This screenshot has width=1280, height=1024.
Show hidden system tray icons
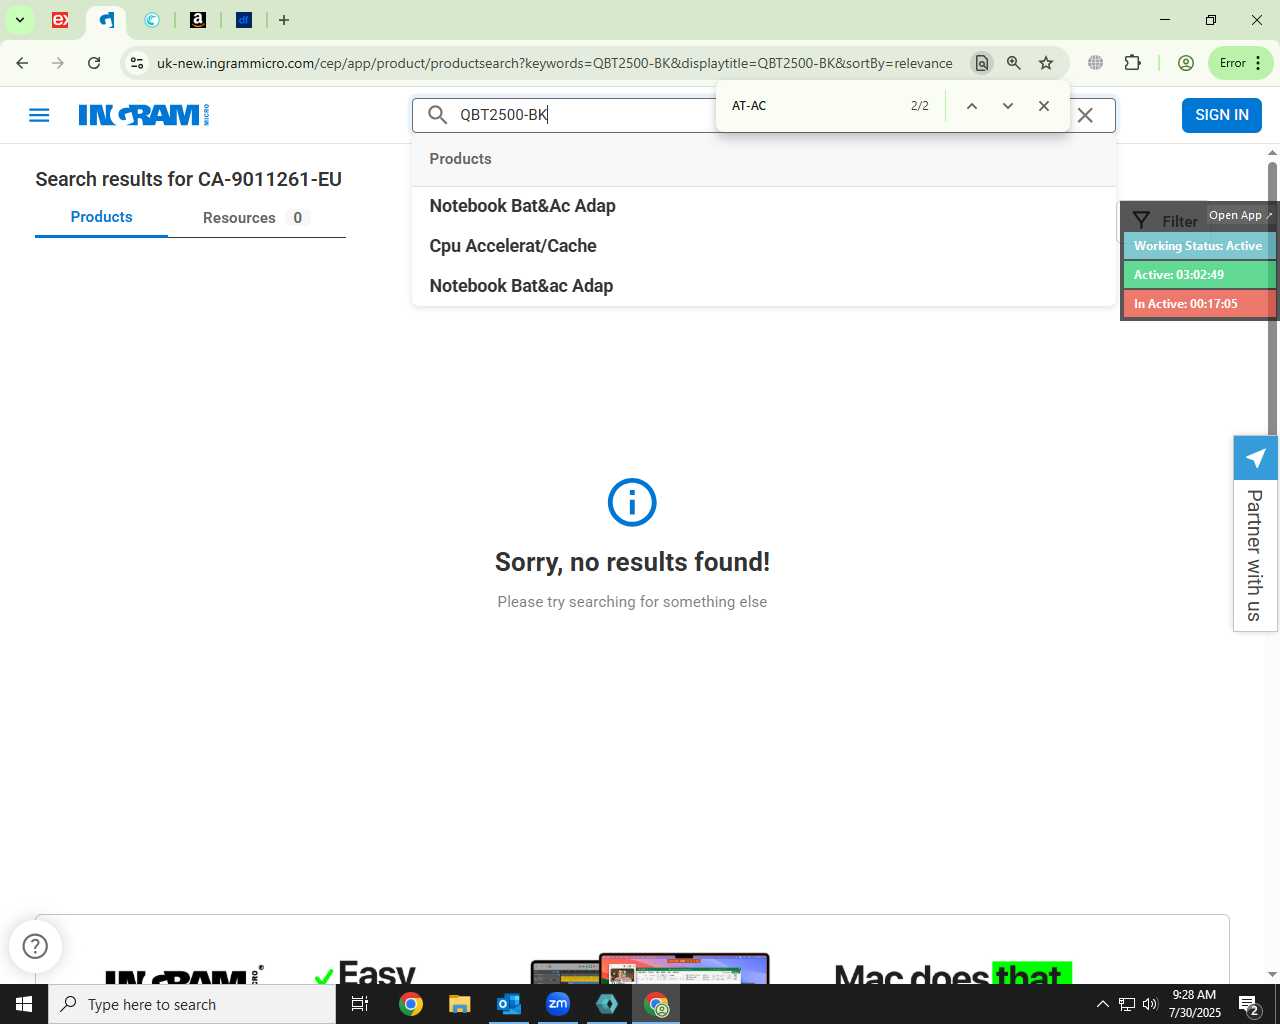pyautogui.click(x=1102, y=1004)
